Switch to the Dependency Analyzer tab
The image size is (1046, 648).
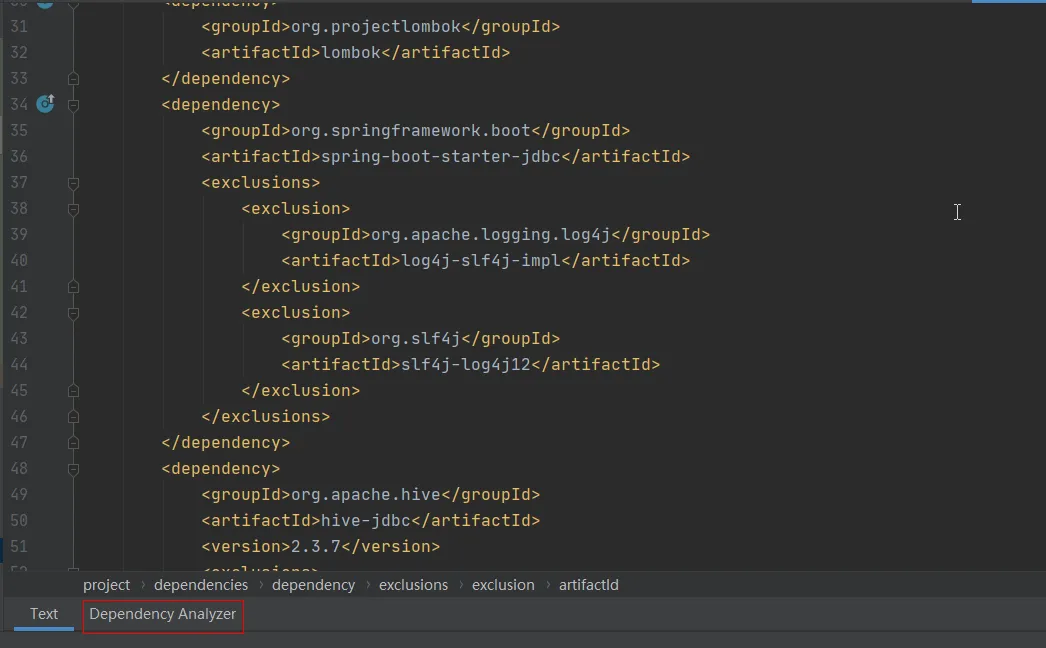[163, 614]
